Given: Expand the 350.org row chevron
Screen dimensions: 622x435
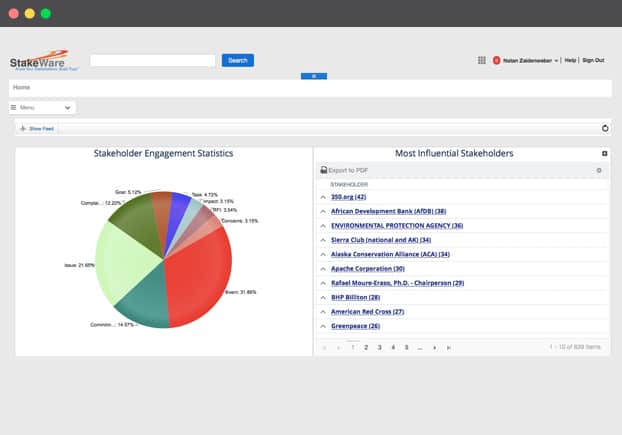Looking at the screenshot, I should [323, 197].
